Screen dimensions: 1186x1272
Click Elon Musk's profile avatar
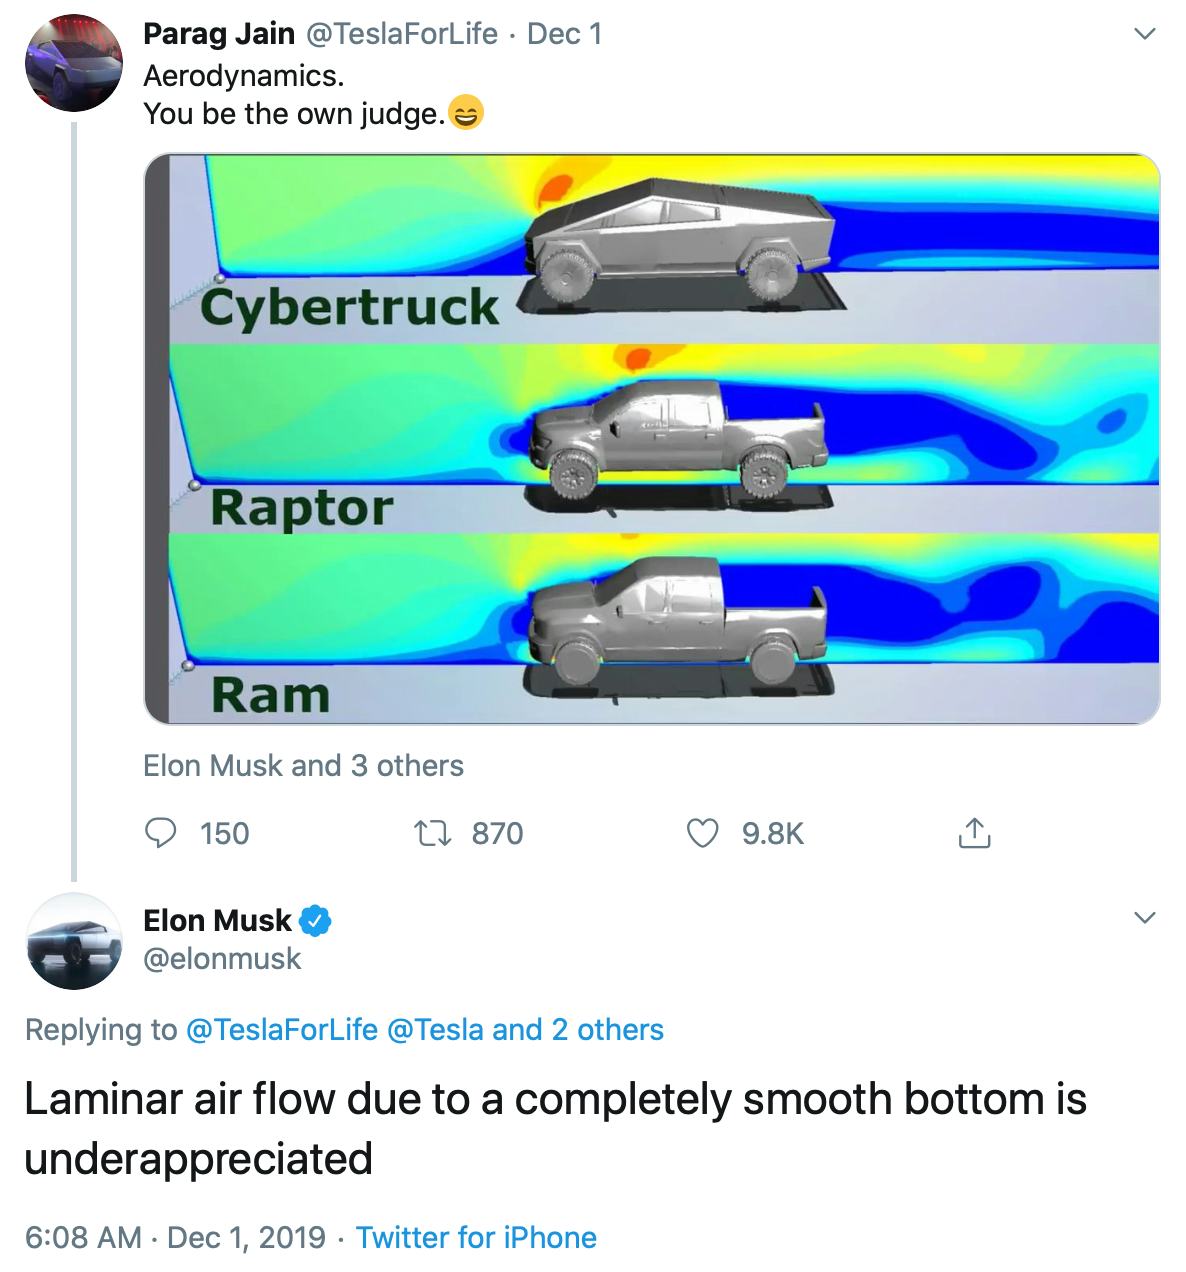pyautogui.click(x=72, y=943)
